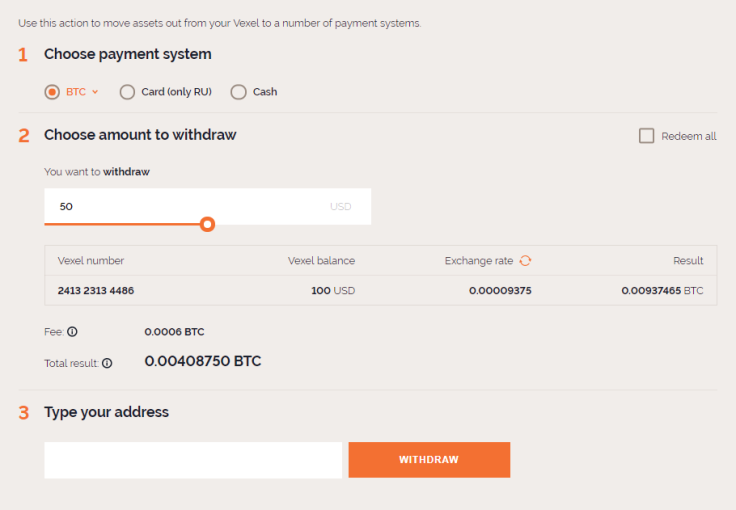Click the Vexel balance column header
The width and height of the screenshot is (736, 510).
(322, 260)
